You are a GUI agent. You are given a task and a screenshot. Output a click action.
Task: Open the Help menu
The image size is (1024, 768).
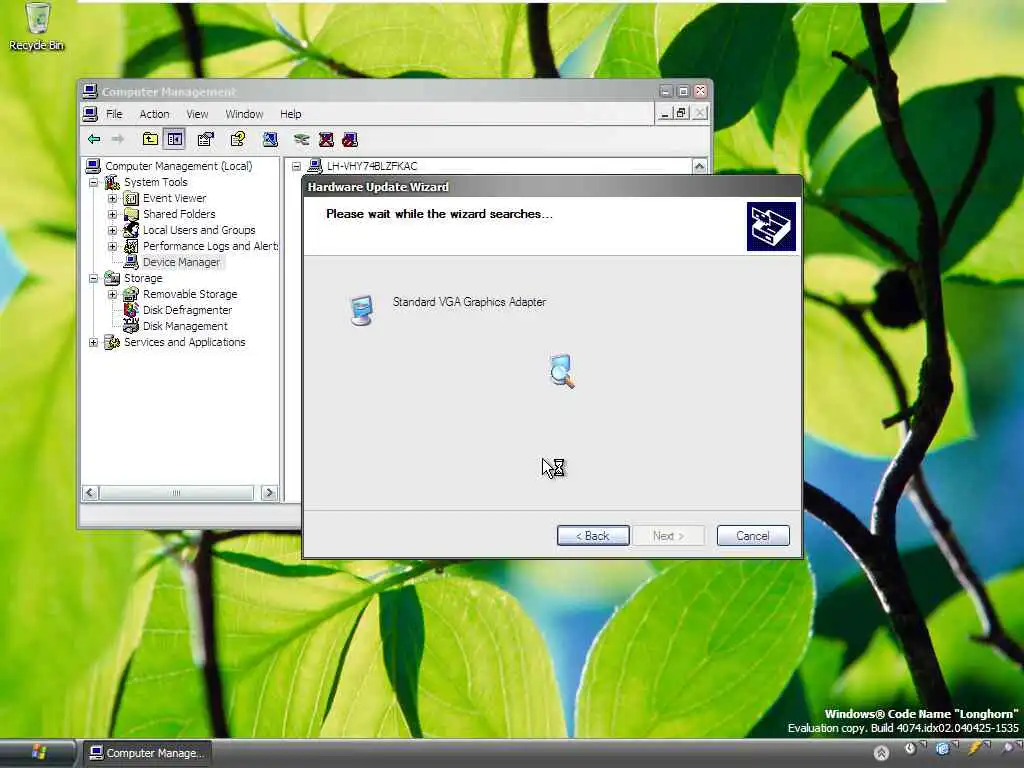pyautogui.click(x=291, y=114)
